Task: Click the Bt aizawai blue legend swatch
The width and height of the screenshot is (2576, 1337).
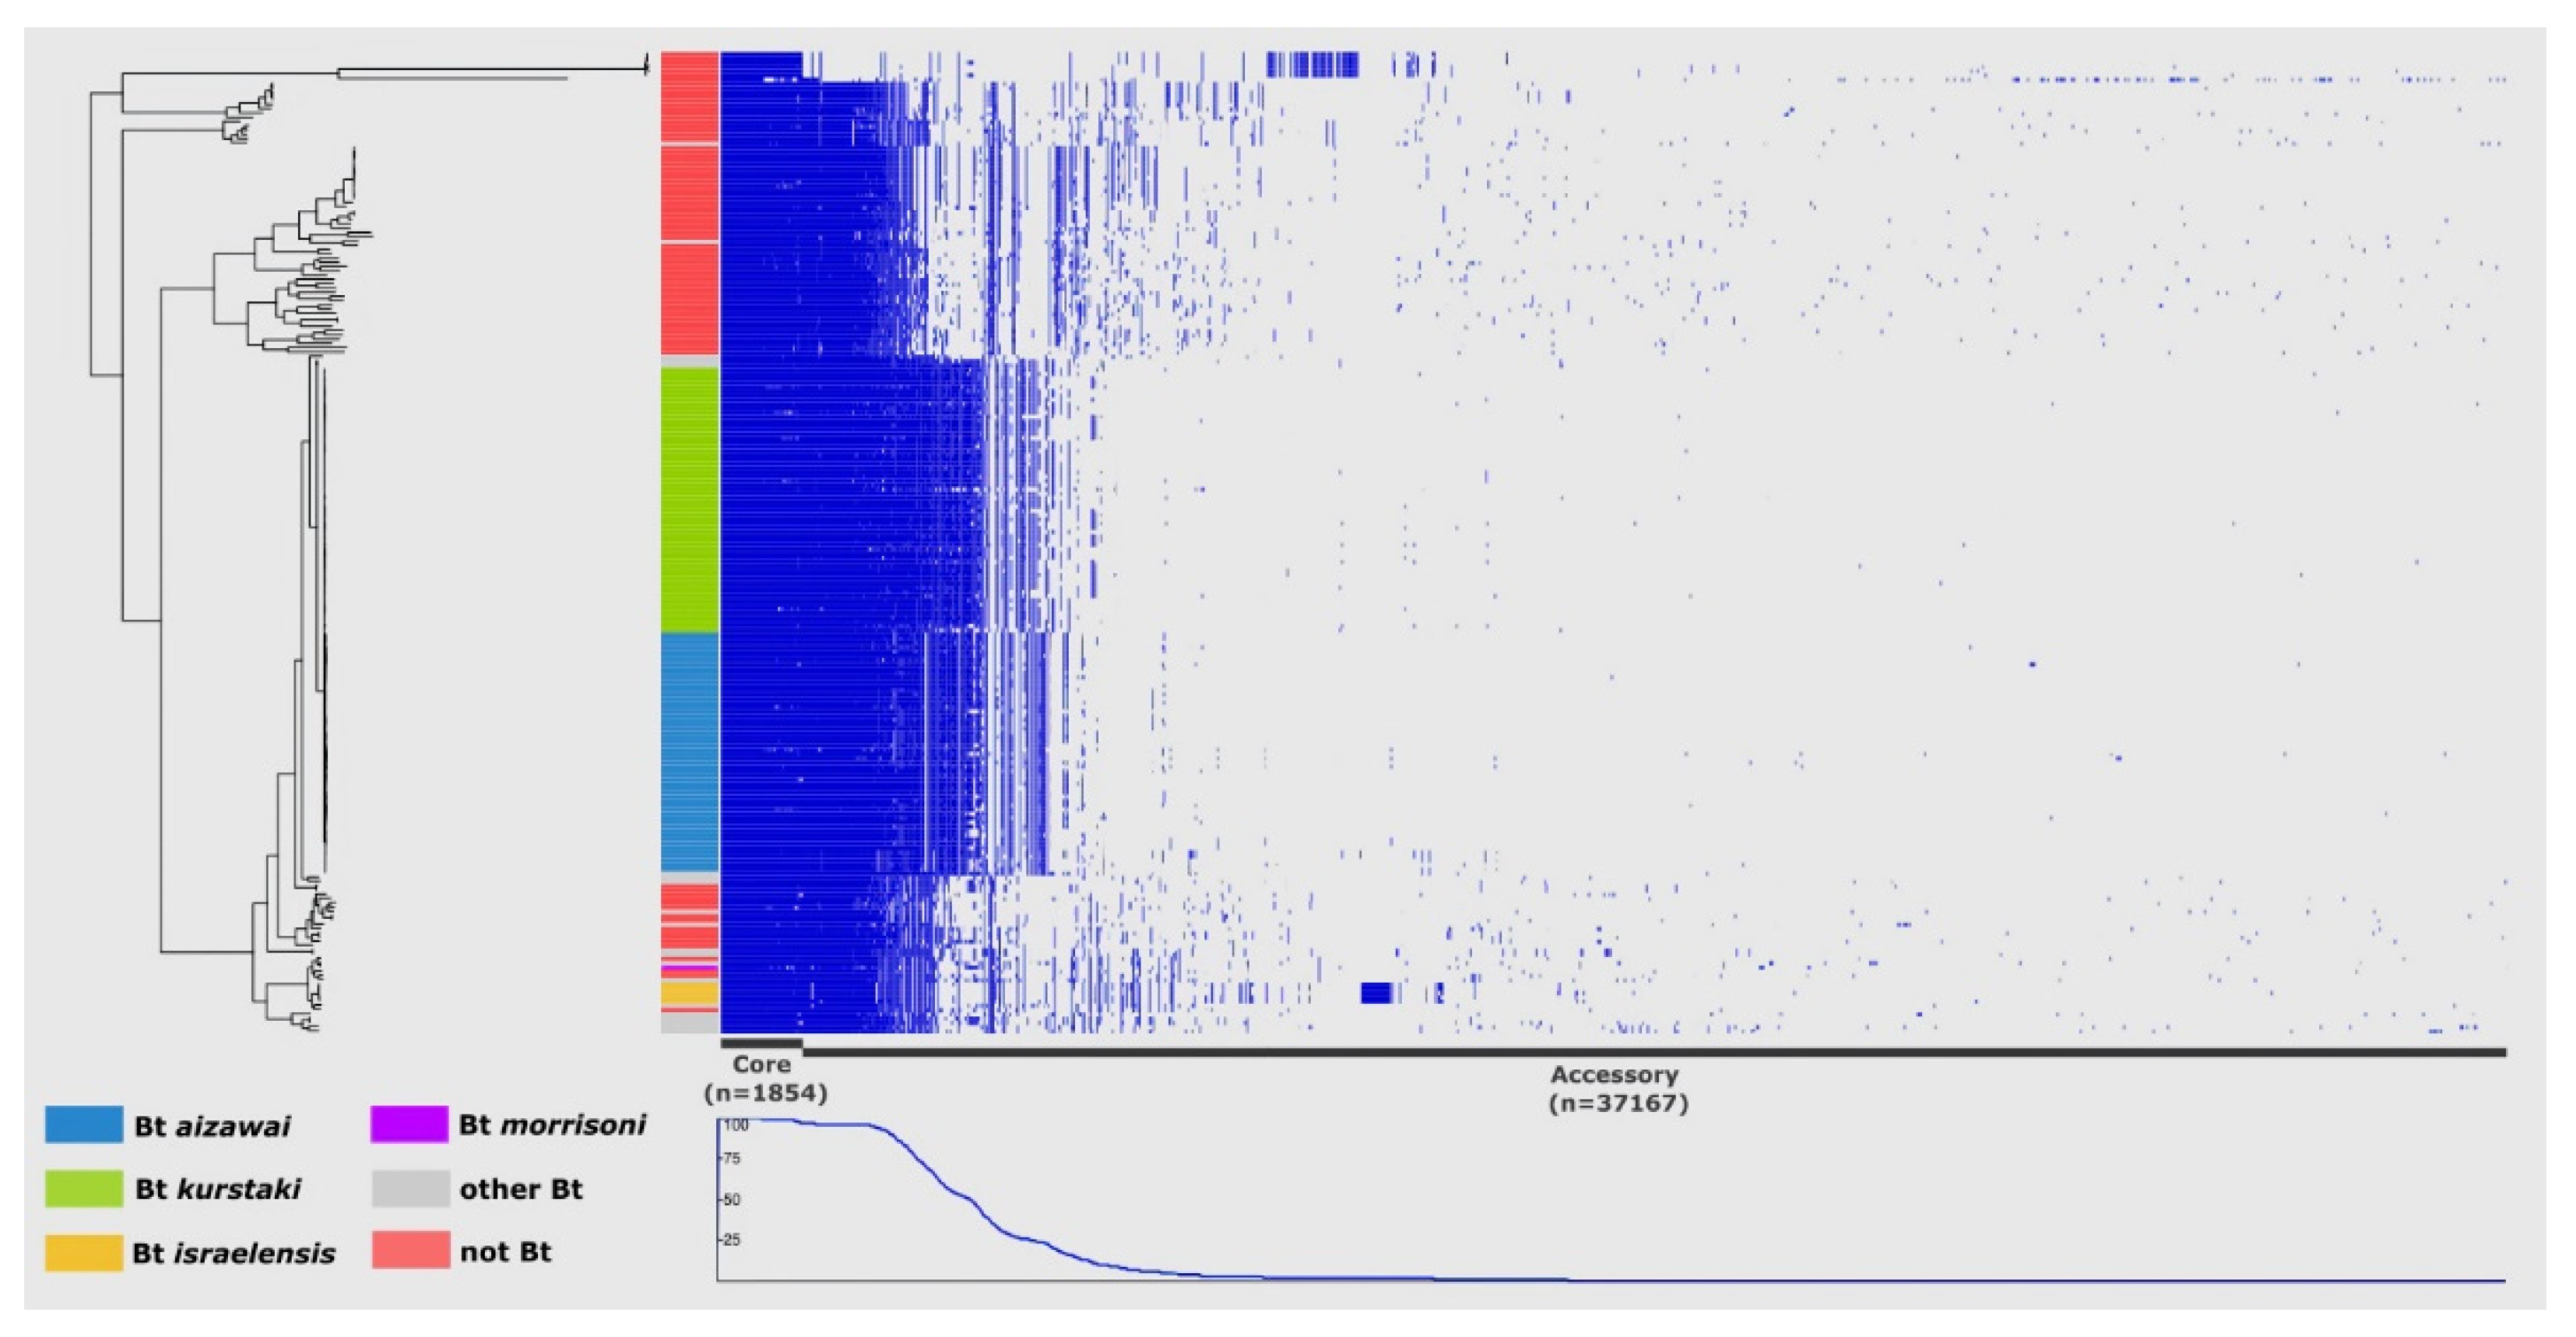Action: (84, 1124)
